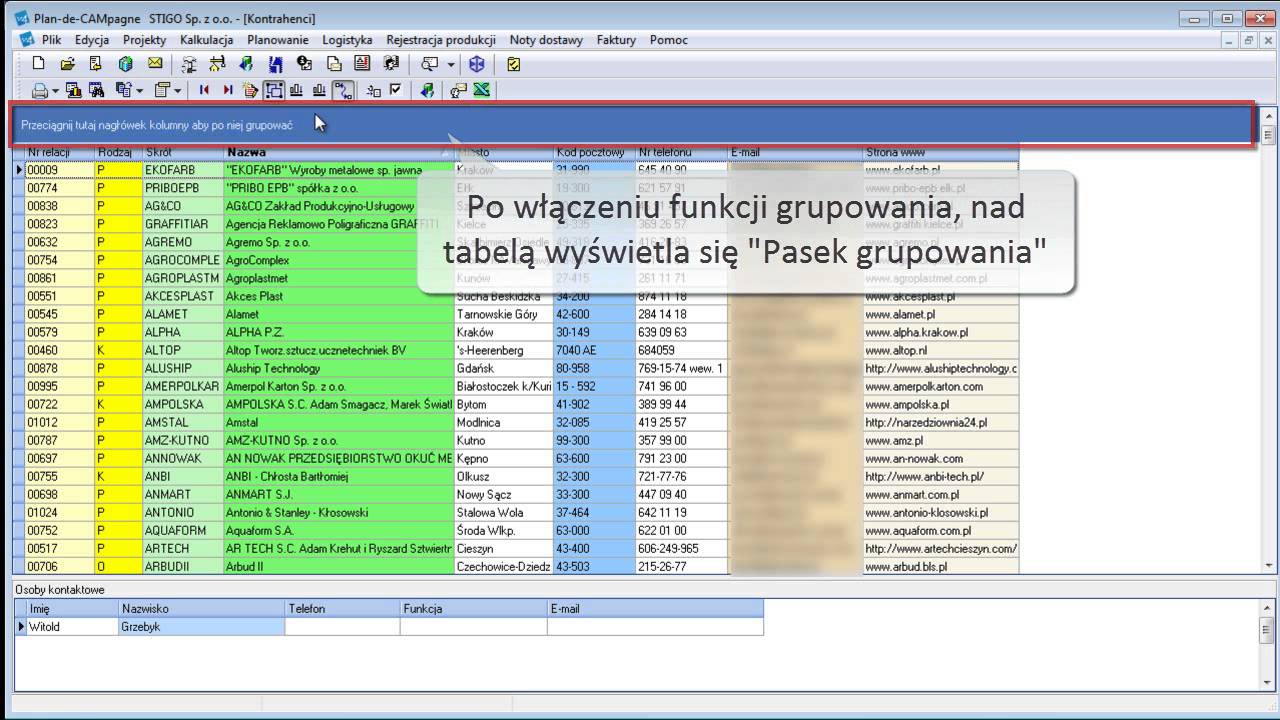Viewport: 1280px width, 720px height.
Task: Click postal code cell 99-300
Action: [x=595, y=440]
